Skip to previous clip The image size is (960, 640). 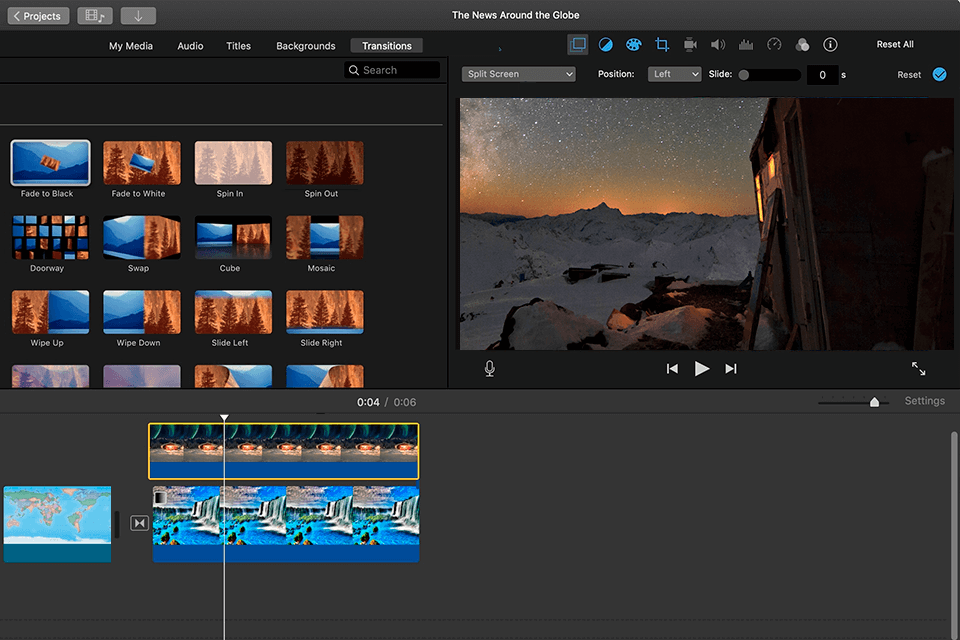click(672, 369)
